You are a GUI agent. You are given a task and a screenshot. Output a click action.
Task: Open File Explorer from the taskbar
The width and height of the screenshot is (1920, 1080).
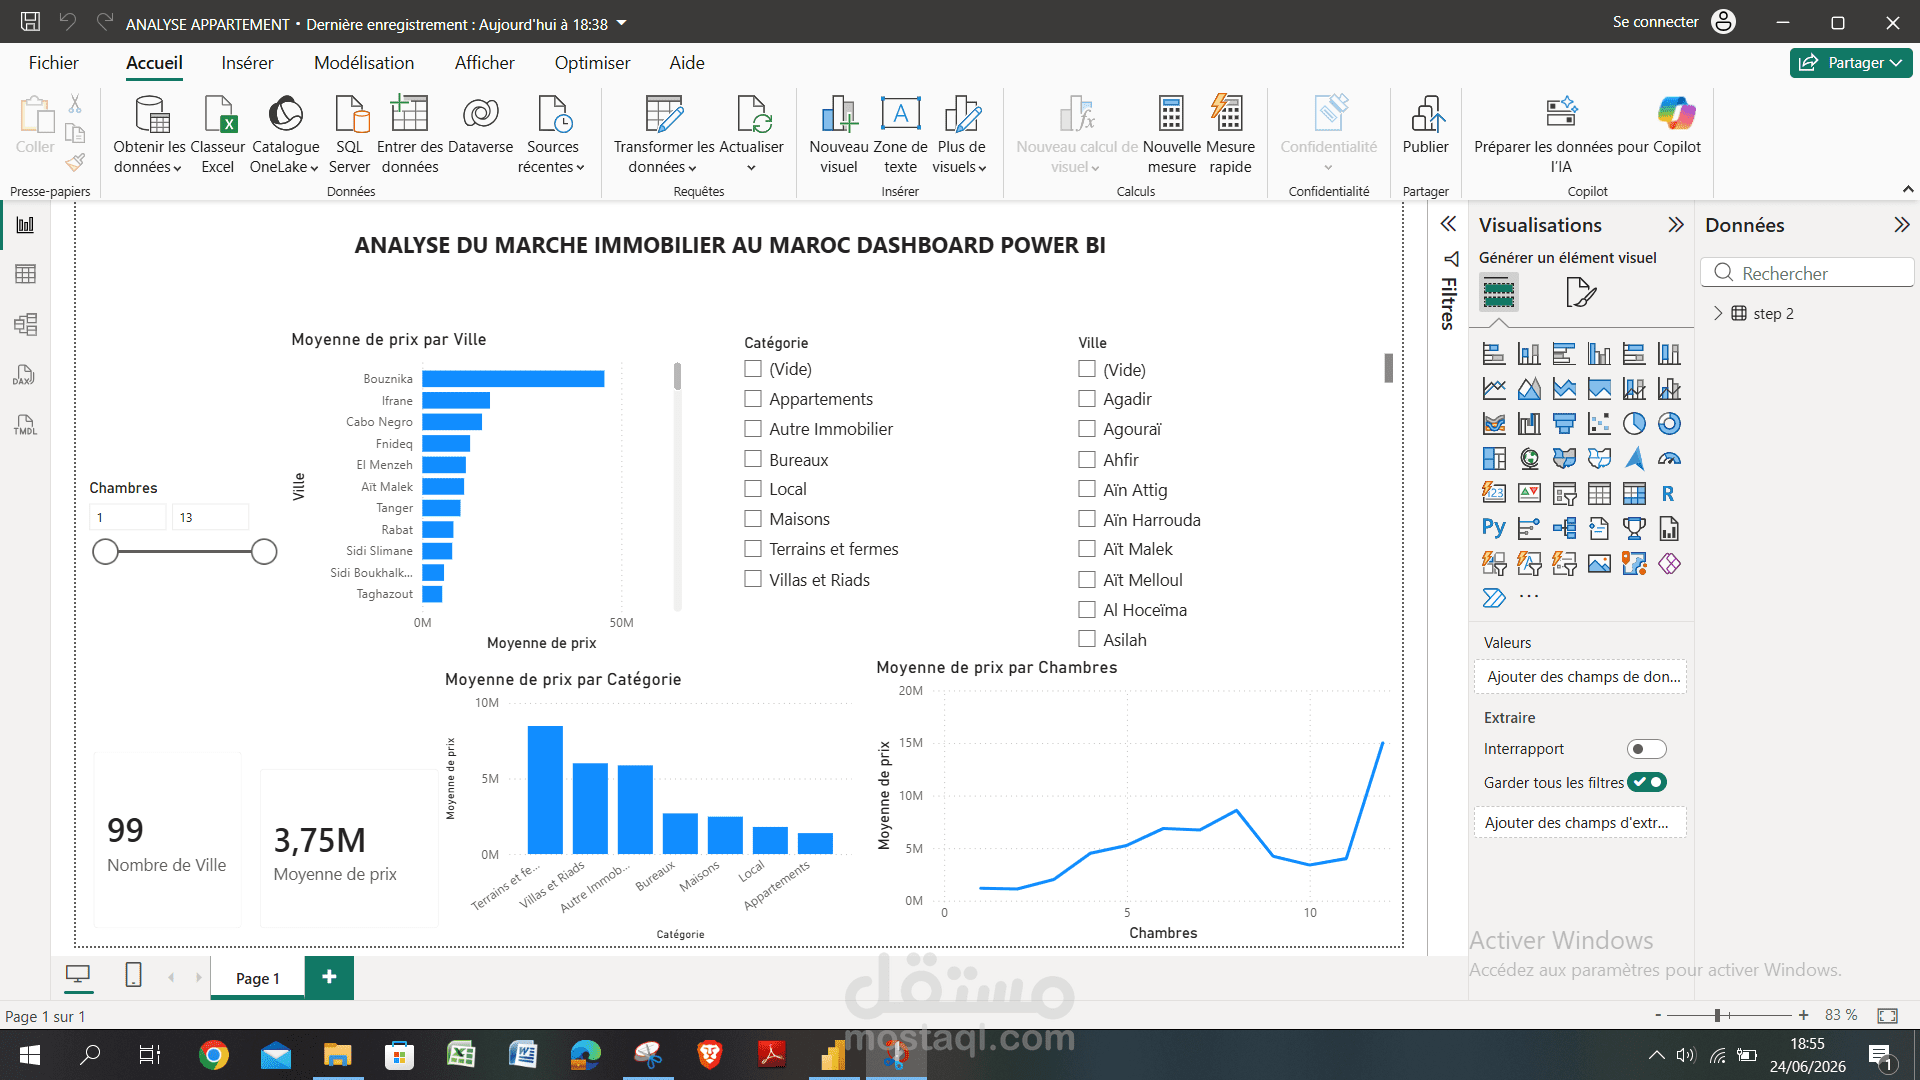tap(337, 1055)
